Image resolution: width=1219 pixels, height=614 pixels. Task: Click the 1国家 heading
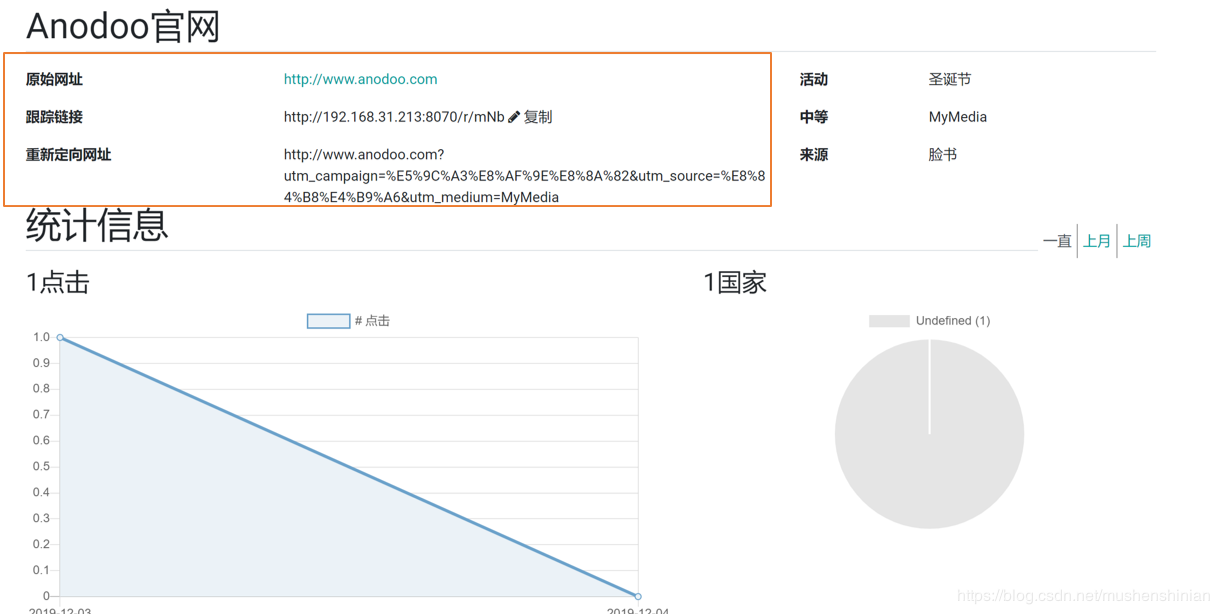735,283
